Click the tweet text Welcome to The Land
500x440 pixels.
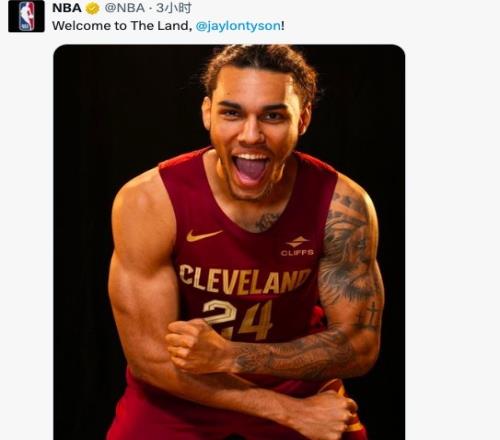[x=122, y=26]
